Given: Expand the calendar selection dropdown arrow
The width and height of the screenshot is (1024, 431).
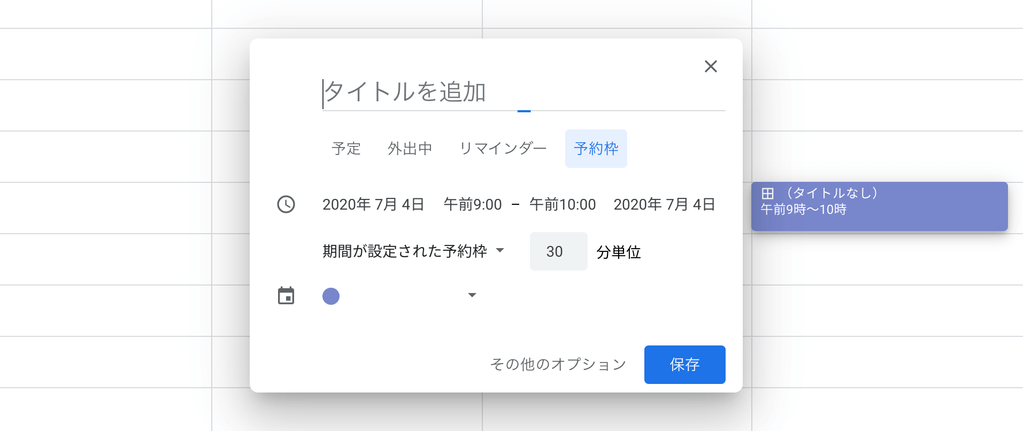Looking at the screenshot, I should [472, 296].
